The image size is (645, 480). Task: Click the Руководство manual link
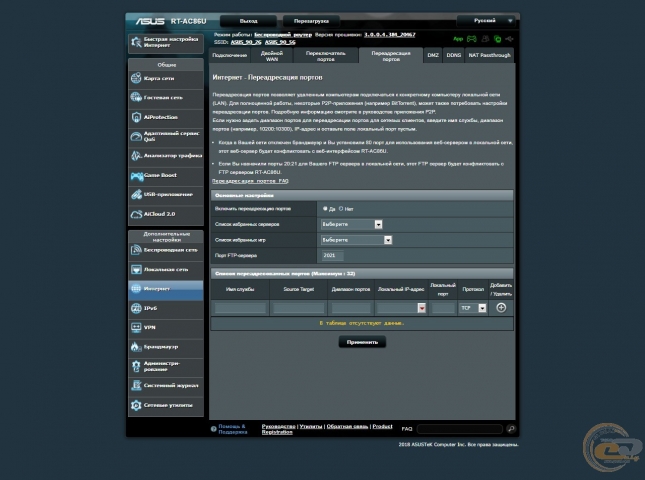[278, 427]
